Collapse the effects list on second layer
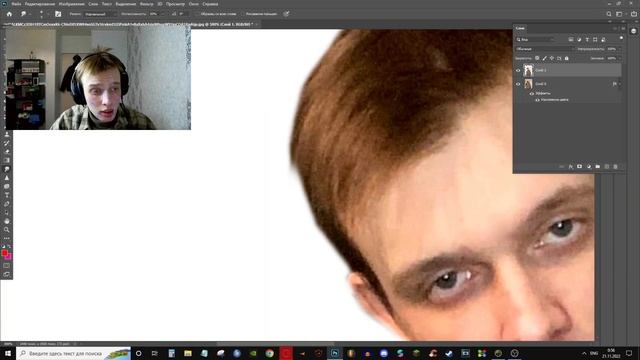Viewport: 640px width, 360px height. point(620,84)
